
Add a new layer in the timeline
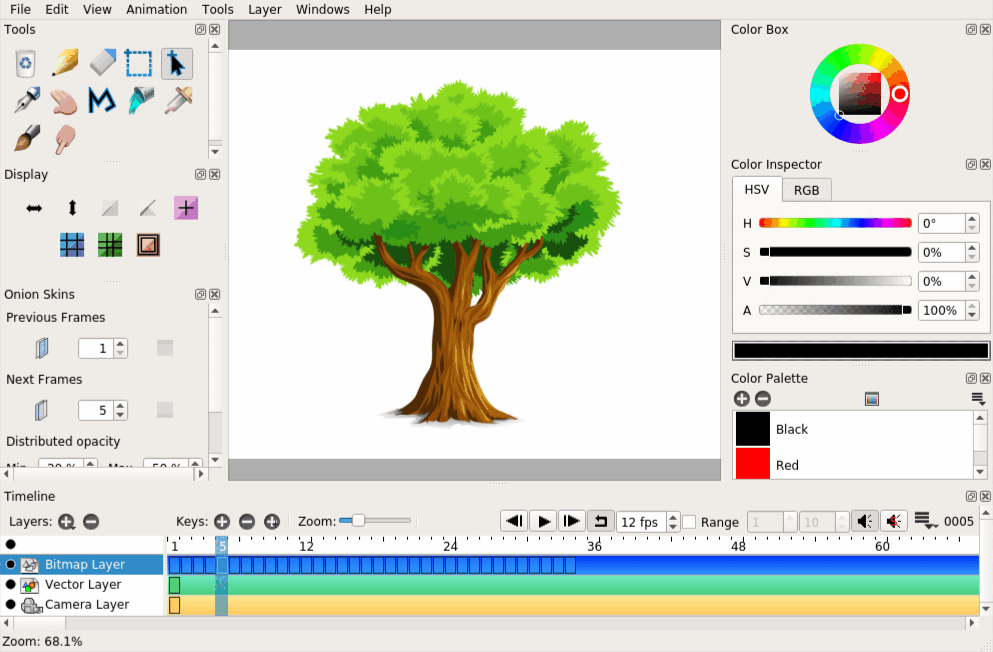pos(66,521)
